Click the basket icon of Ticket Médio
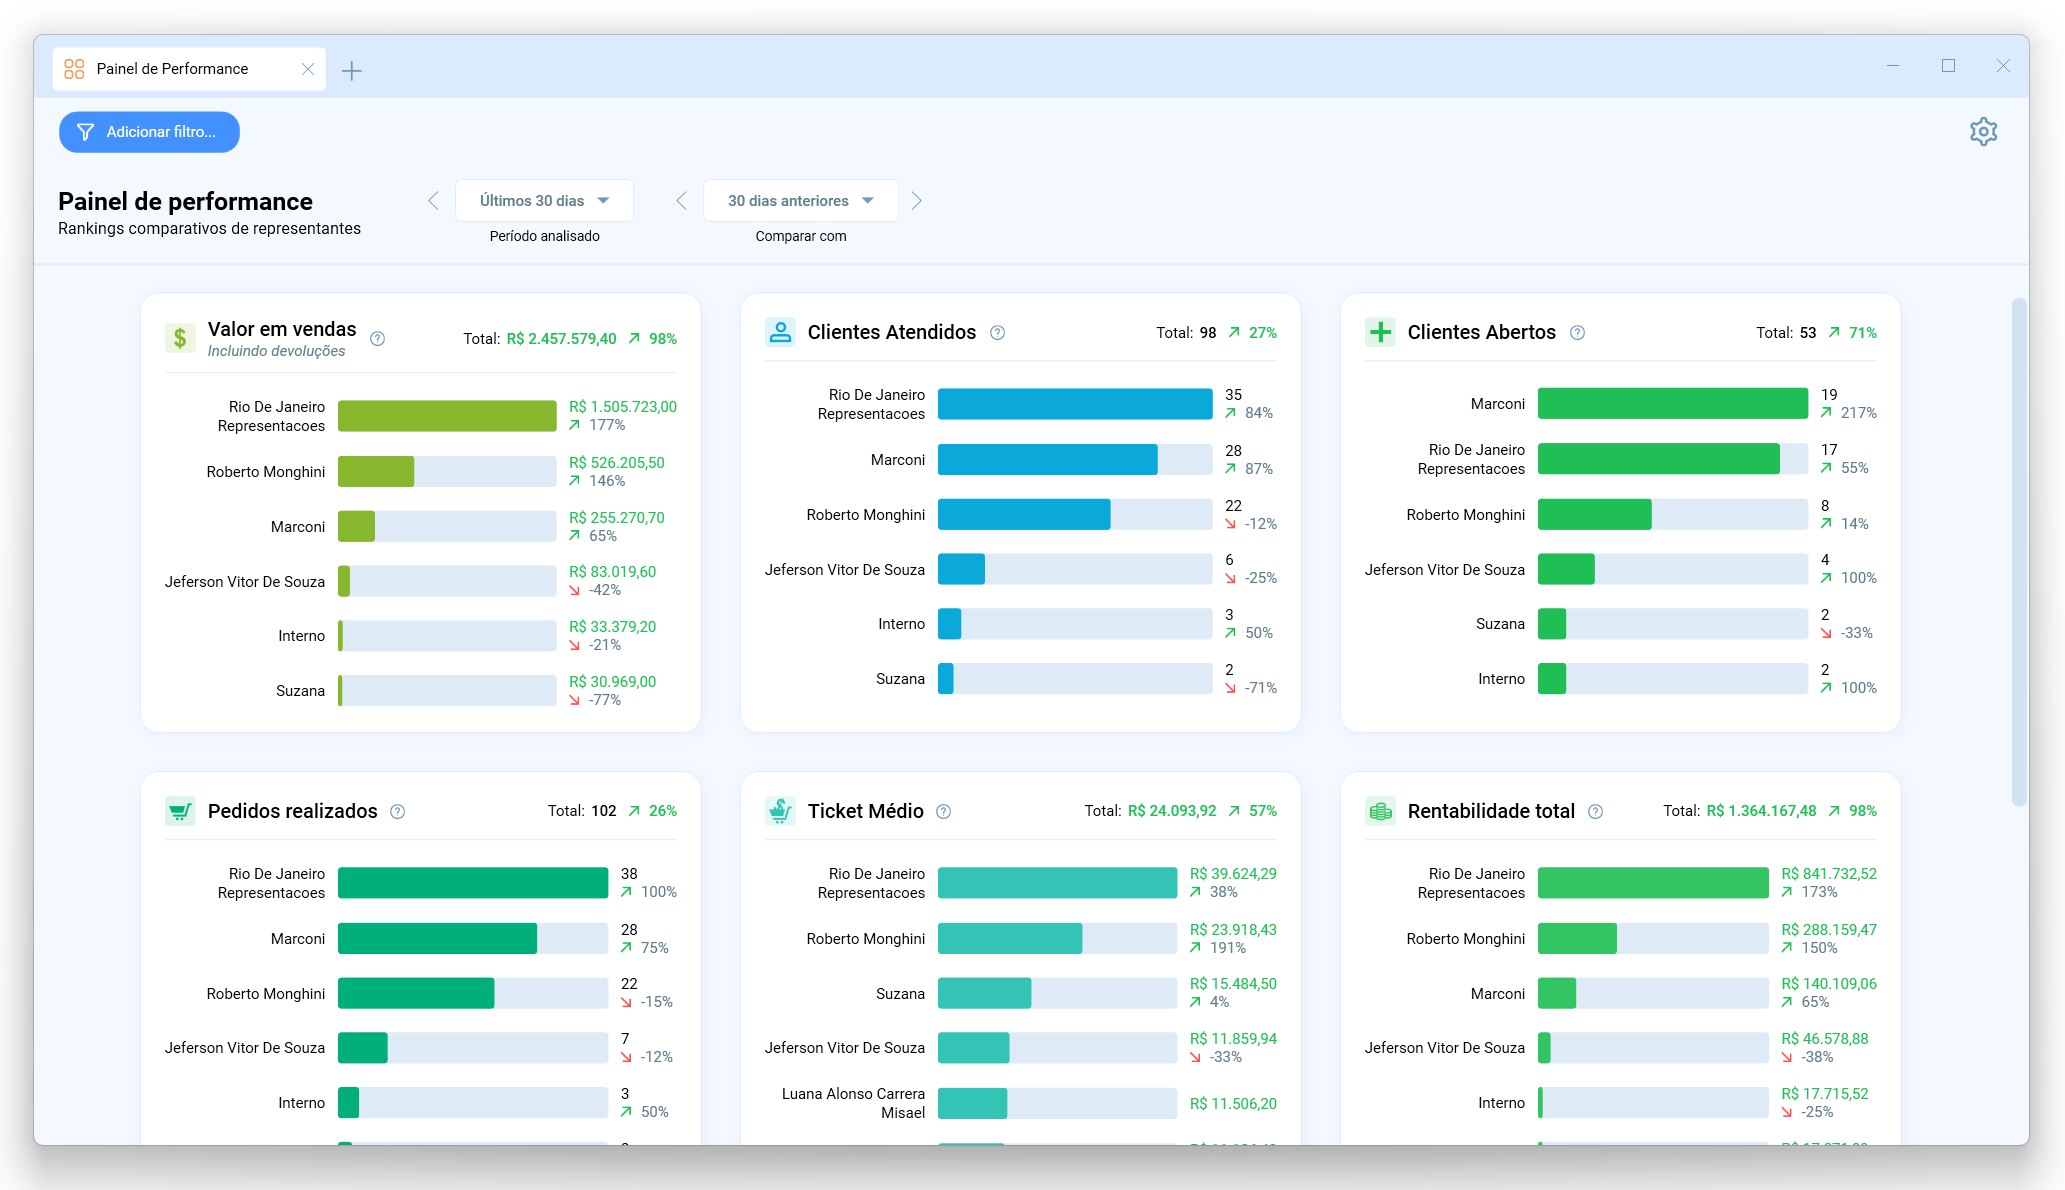The image size is (2065, 1190). click(x=780, y=811)
